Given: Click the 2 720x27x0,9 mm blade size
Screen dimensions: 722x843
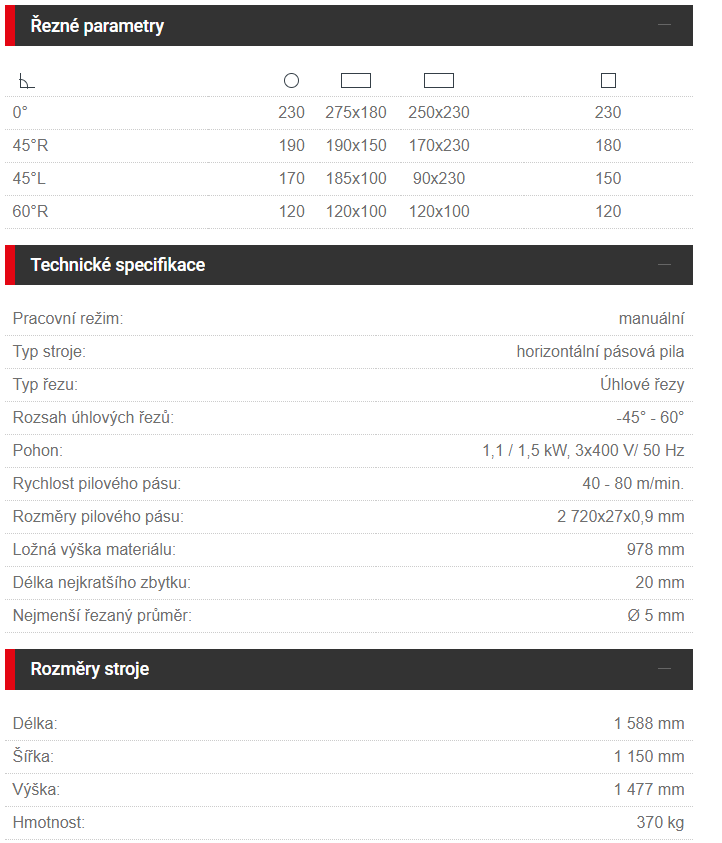Looking at the screenshot, I should coord(621,517).
